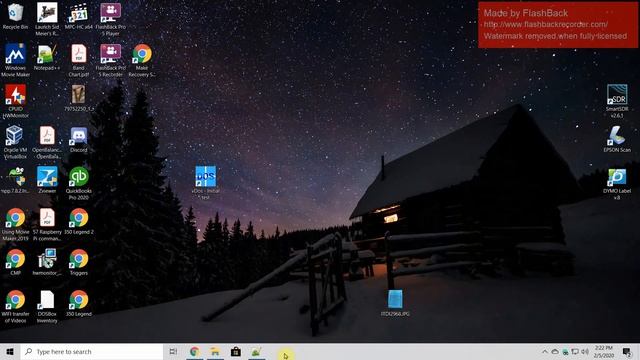Select the OpenBalanc... PDF file icon
Viewport: 640px width, 360px height.
[x=47, y=142]
